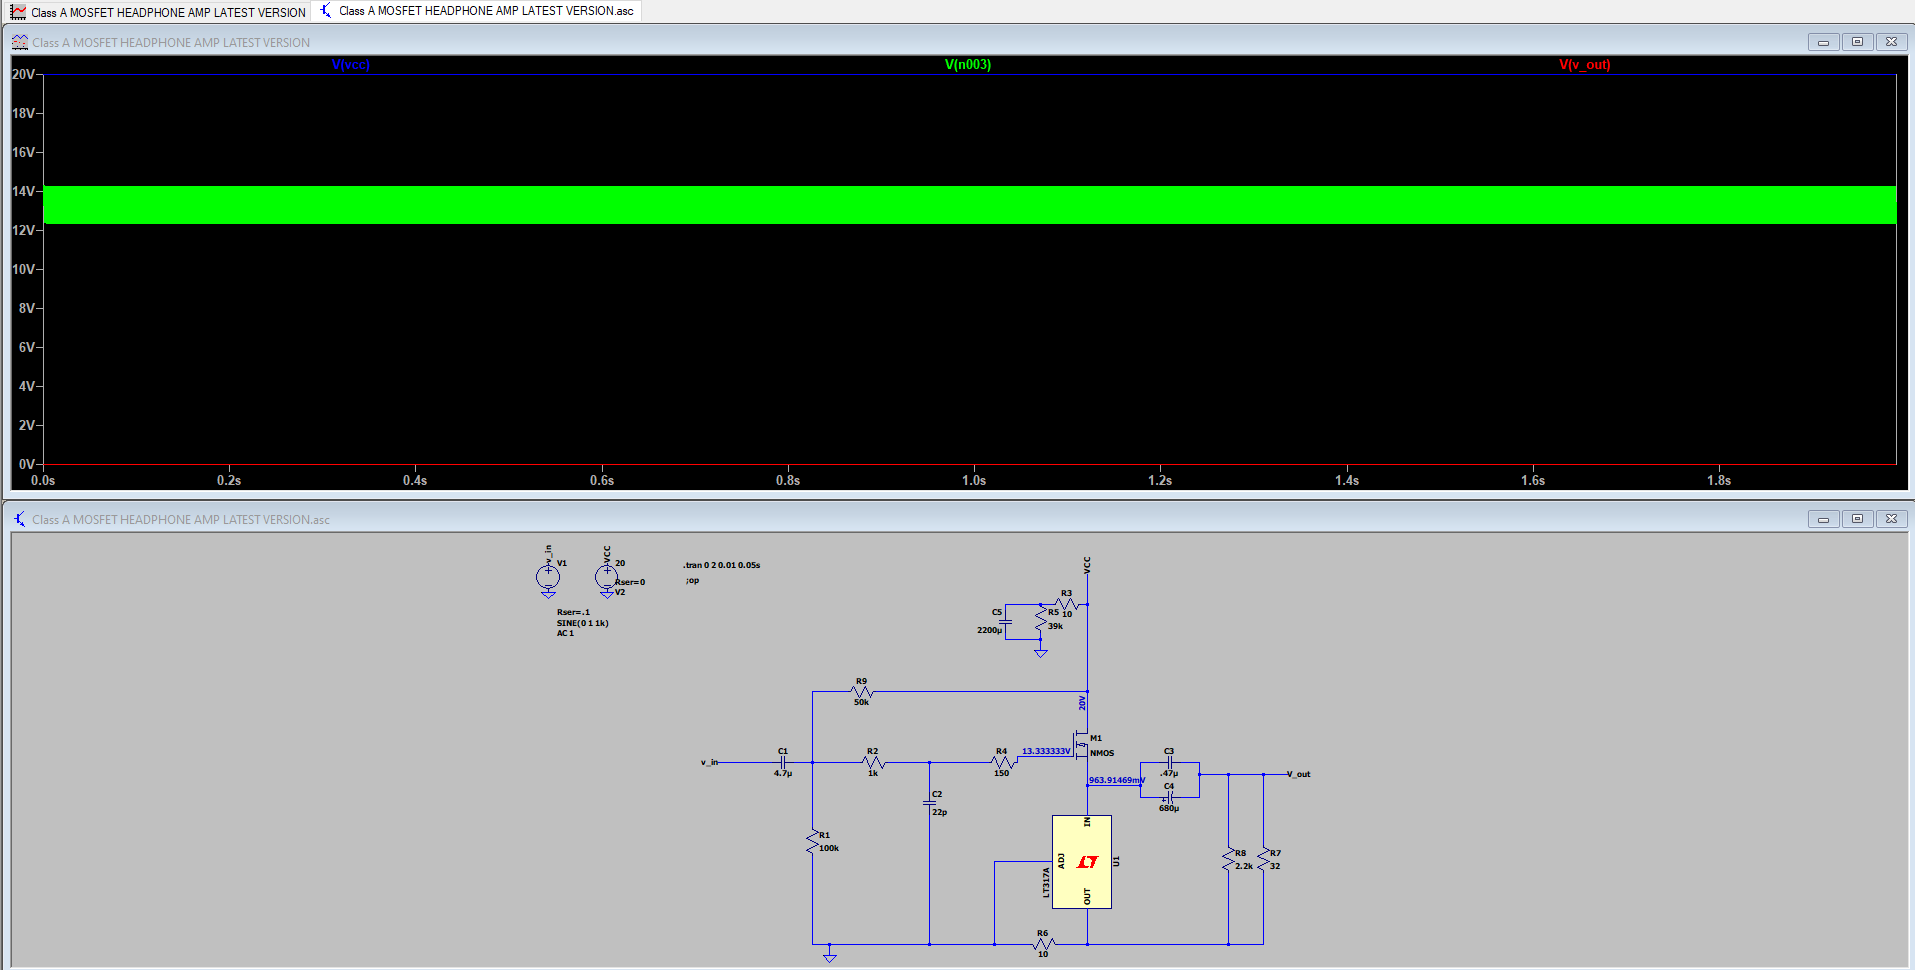
Task: Switch to the .asc schematic tab
Action: pyautogui.click(x=477, y=11)
